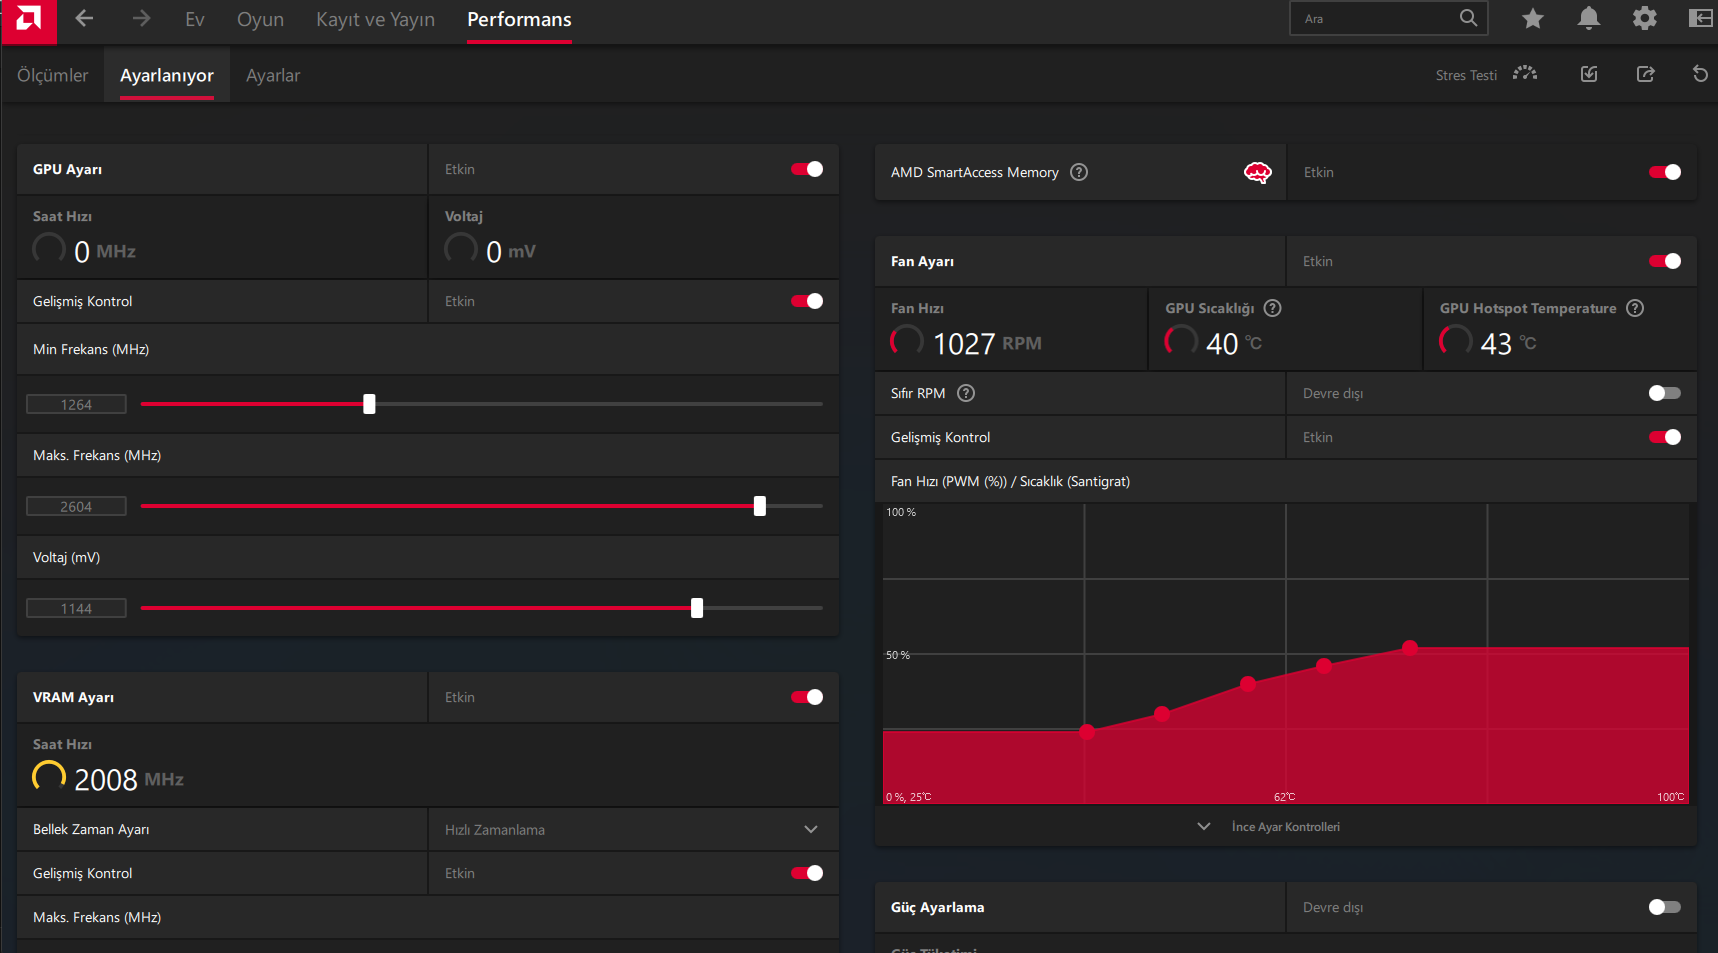Select the Ayarlanıyor sub-tab

[167, 75]
